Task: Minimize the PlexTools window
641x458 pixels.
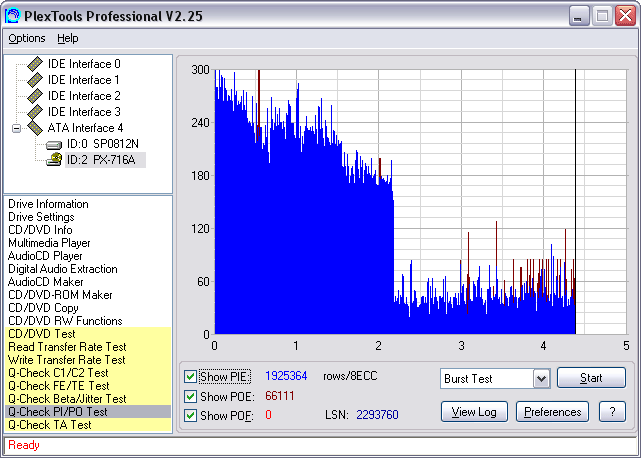Action: (579, 16)
